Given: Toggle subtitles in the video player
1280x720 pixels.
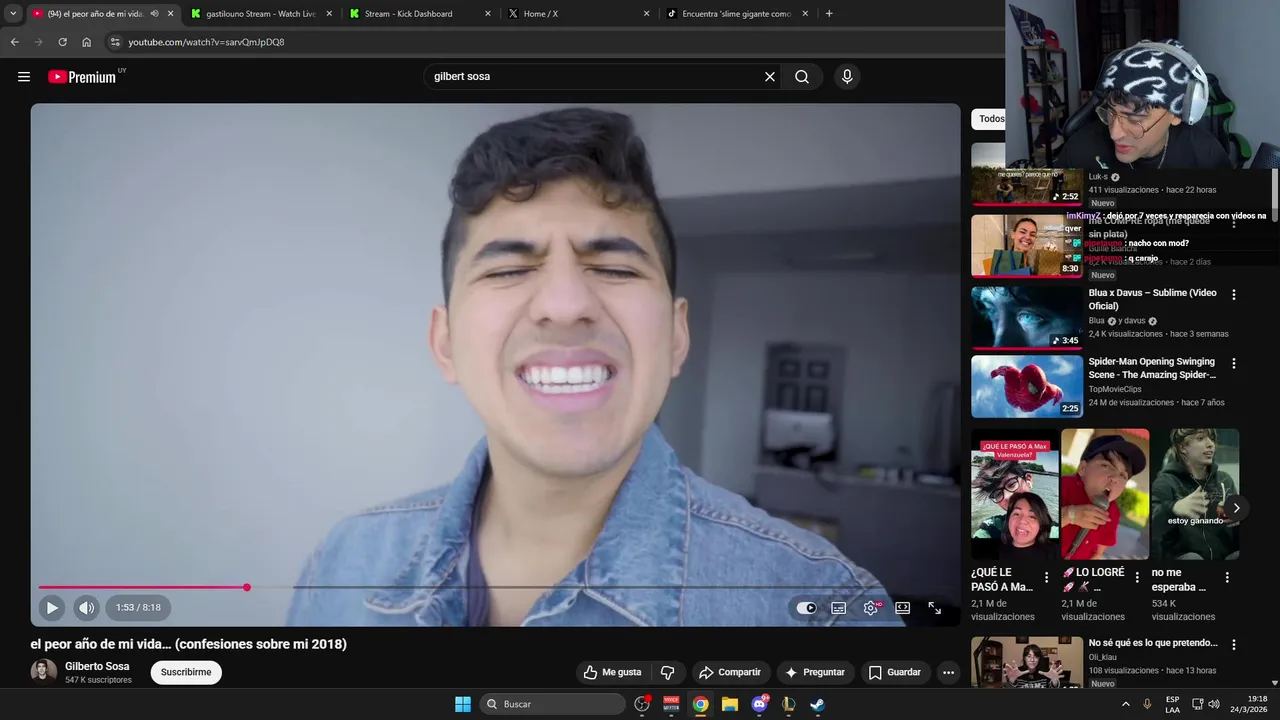Looking at the screenshot, I should click(x=839, y=608).
